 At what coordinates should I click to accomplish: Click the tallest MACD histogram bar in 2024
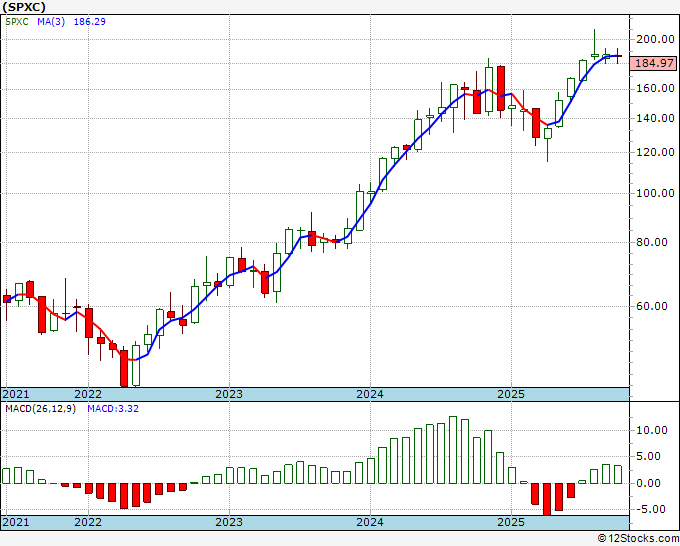click(453, 450)
